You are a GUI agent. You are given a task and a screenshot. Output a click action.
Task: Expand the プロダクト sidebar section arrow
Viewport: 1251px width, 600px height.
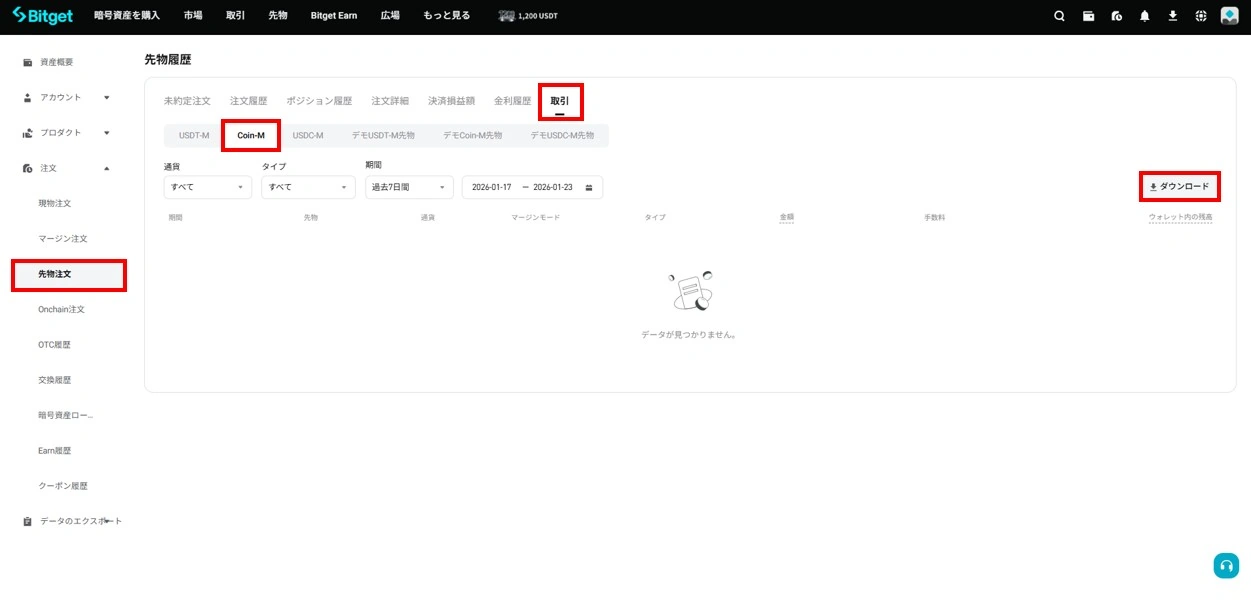tap(107, 133)
